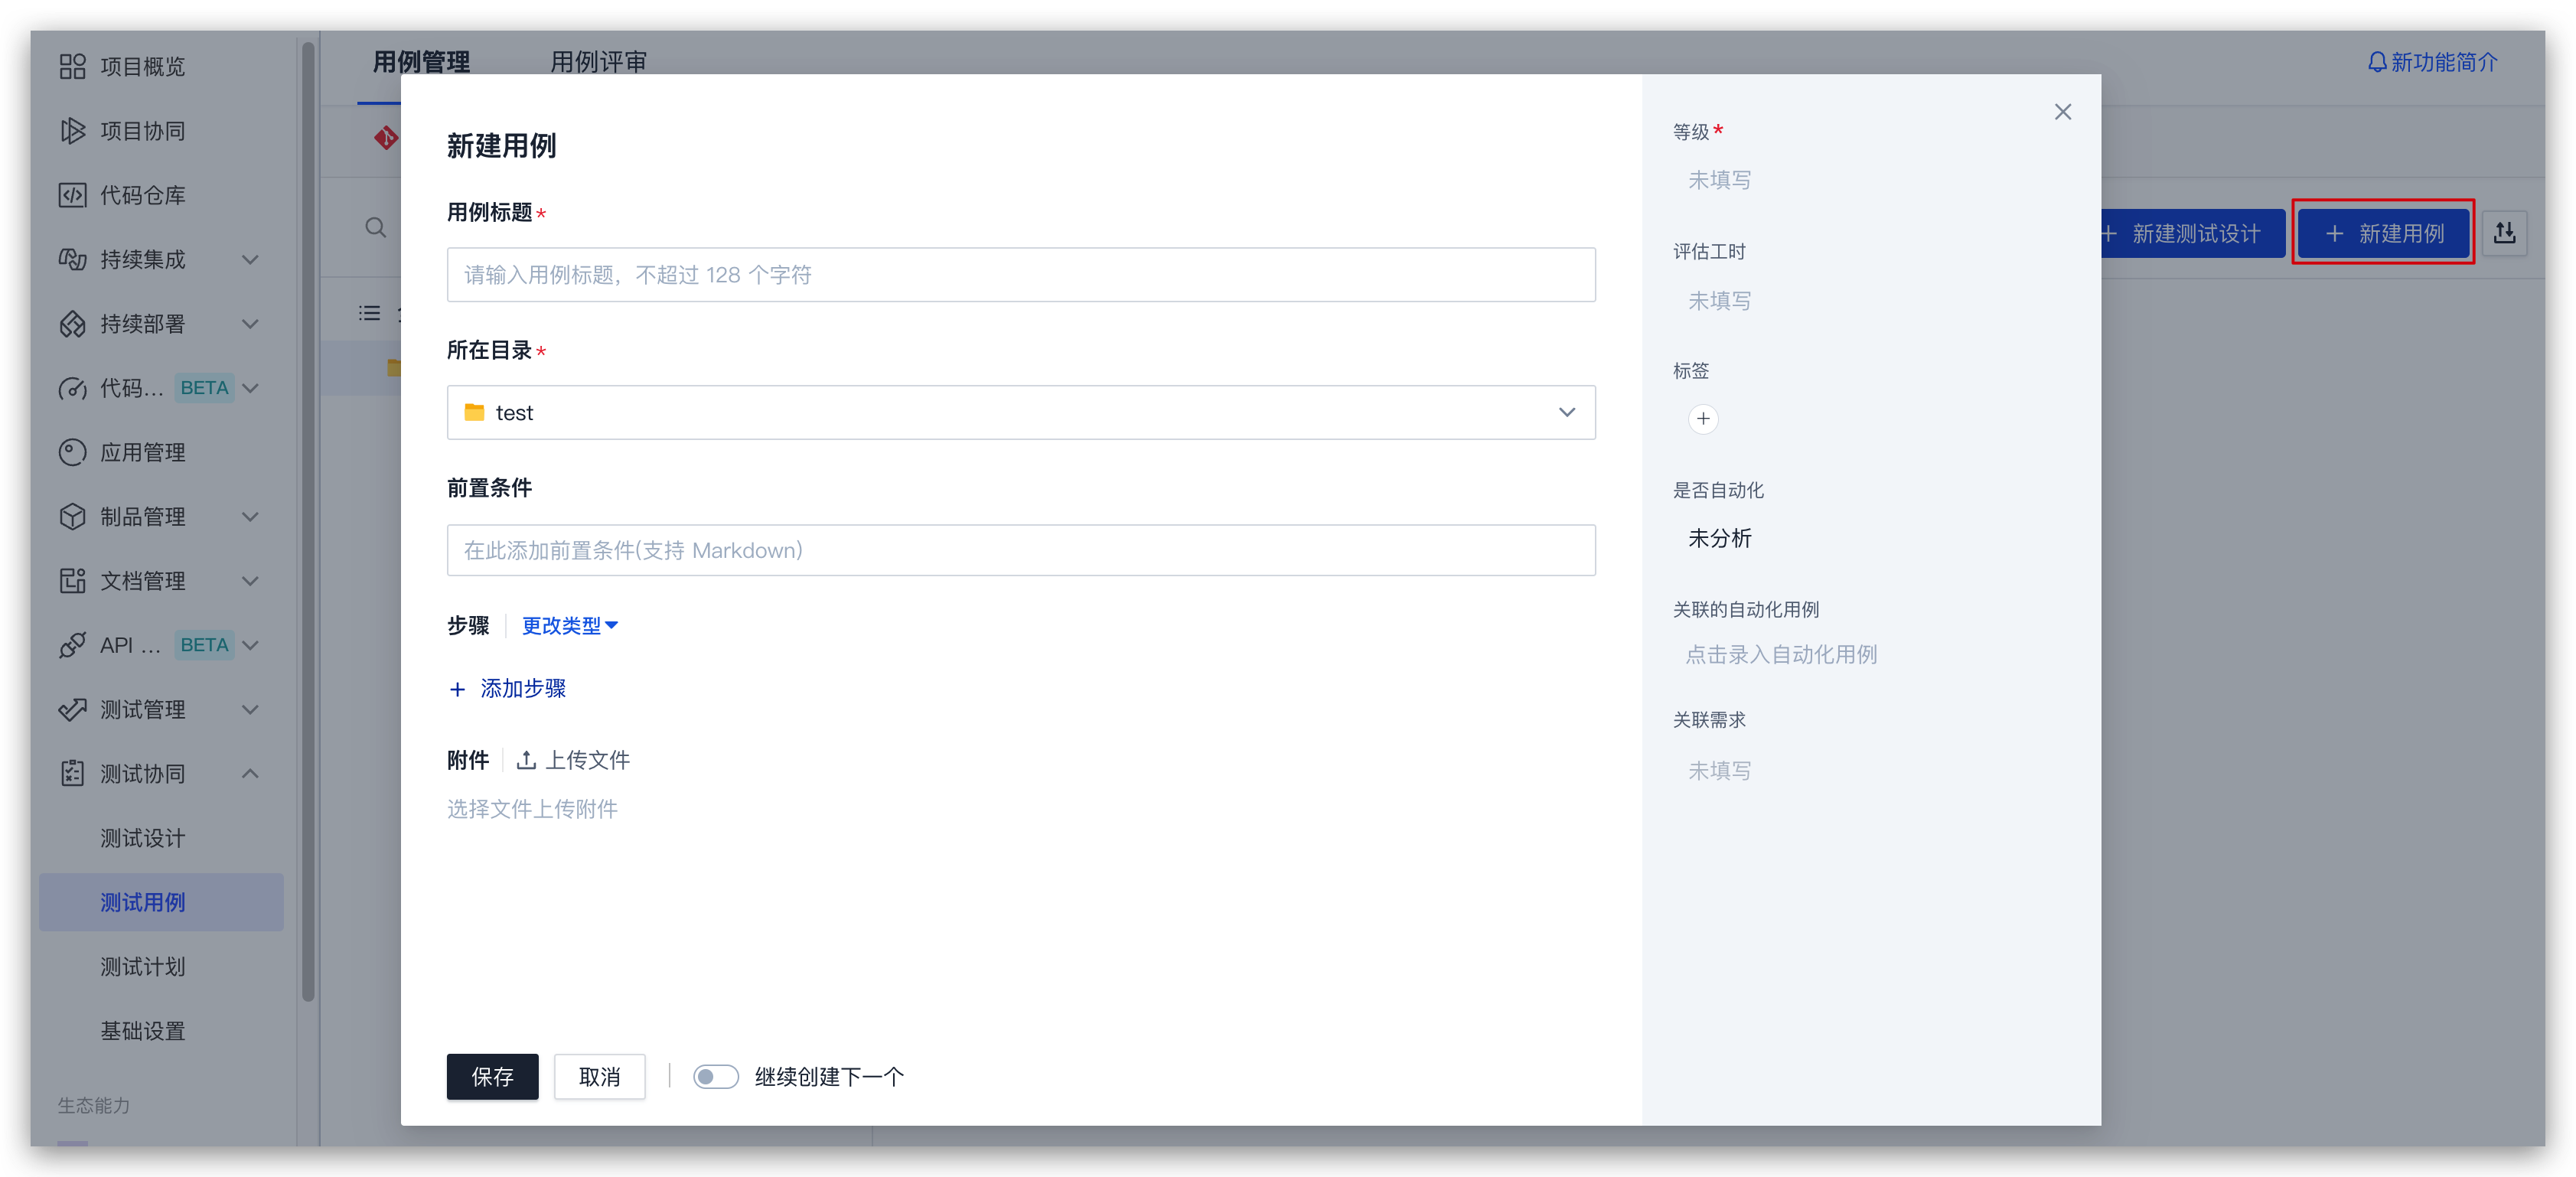The image size is (2576, 1177).
Task: Open 测试设计 in the sidebar
Action: pos(143,838)
